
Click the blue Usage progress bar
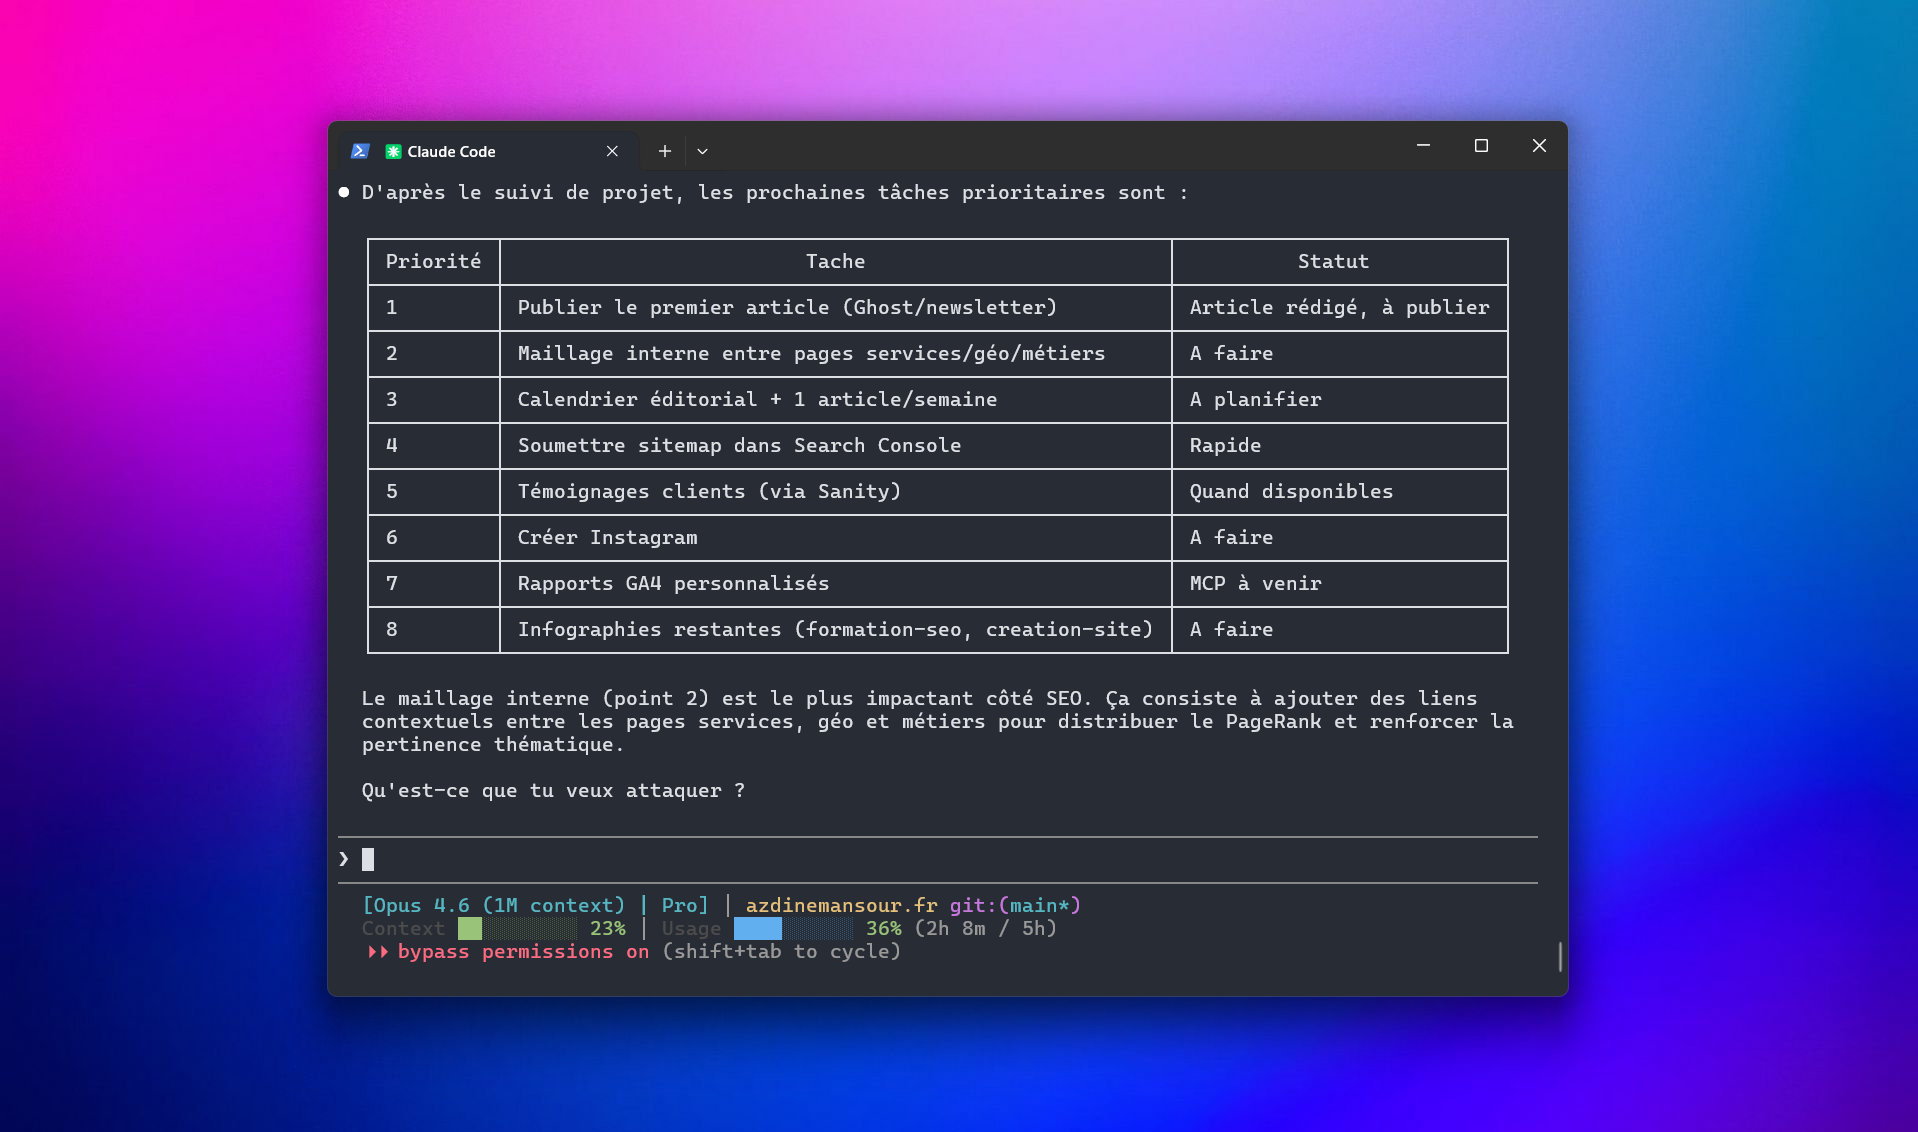click(793, 928)
